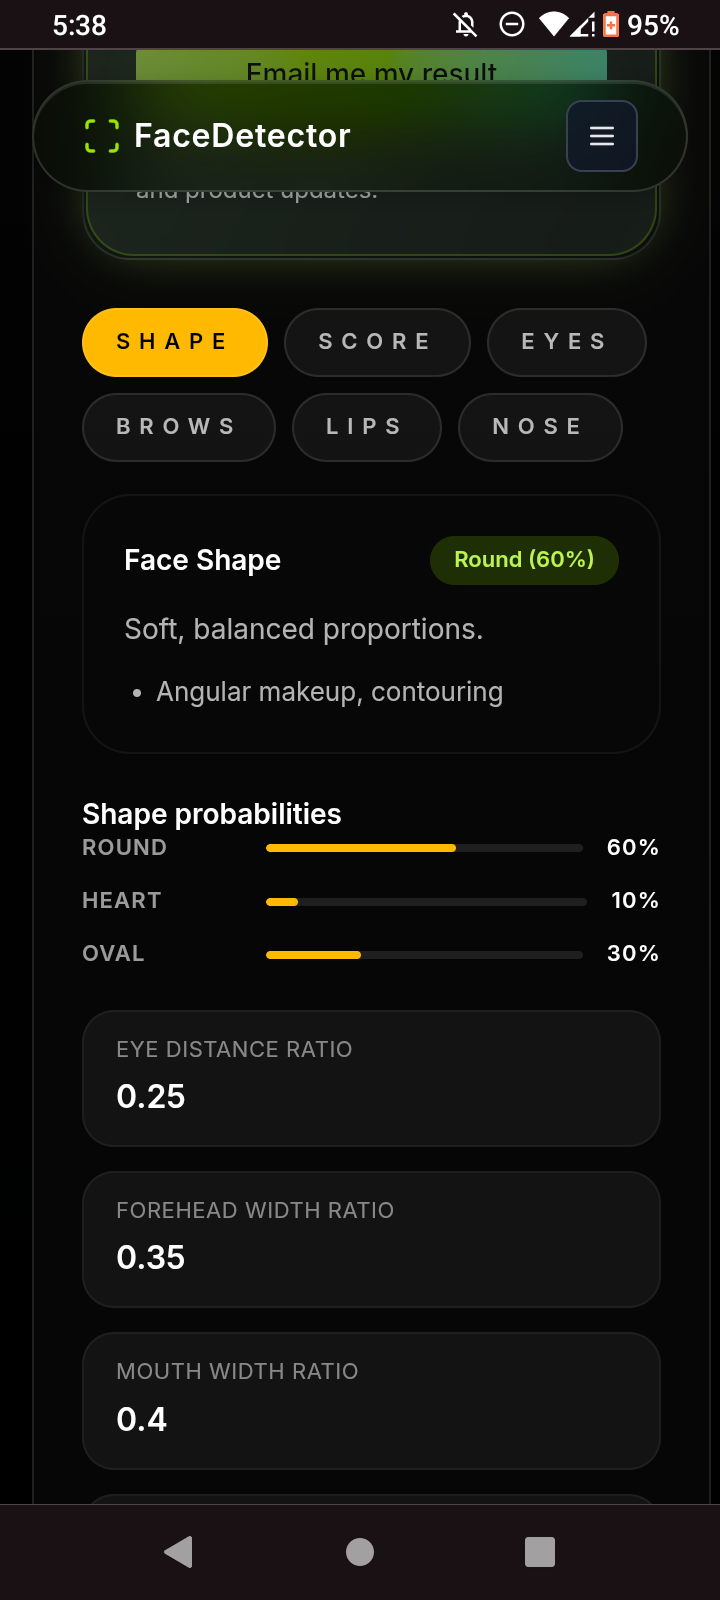The image size is (720, 1600).
Task: Tap the Eye Distance Ratio card
Action: click(371, 1078)
